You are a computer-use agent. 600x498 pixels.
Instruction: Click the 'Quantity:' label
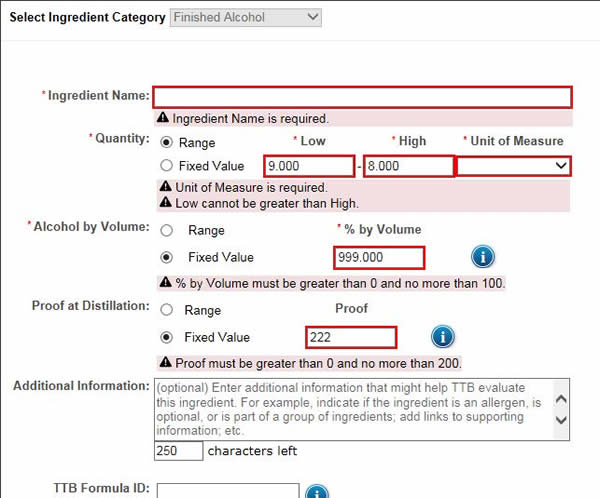tap(122, 138)
